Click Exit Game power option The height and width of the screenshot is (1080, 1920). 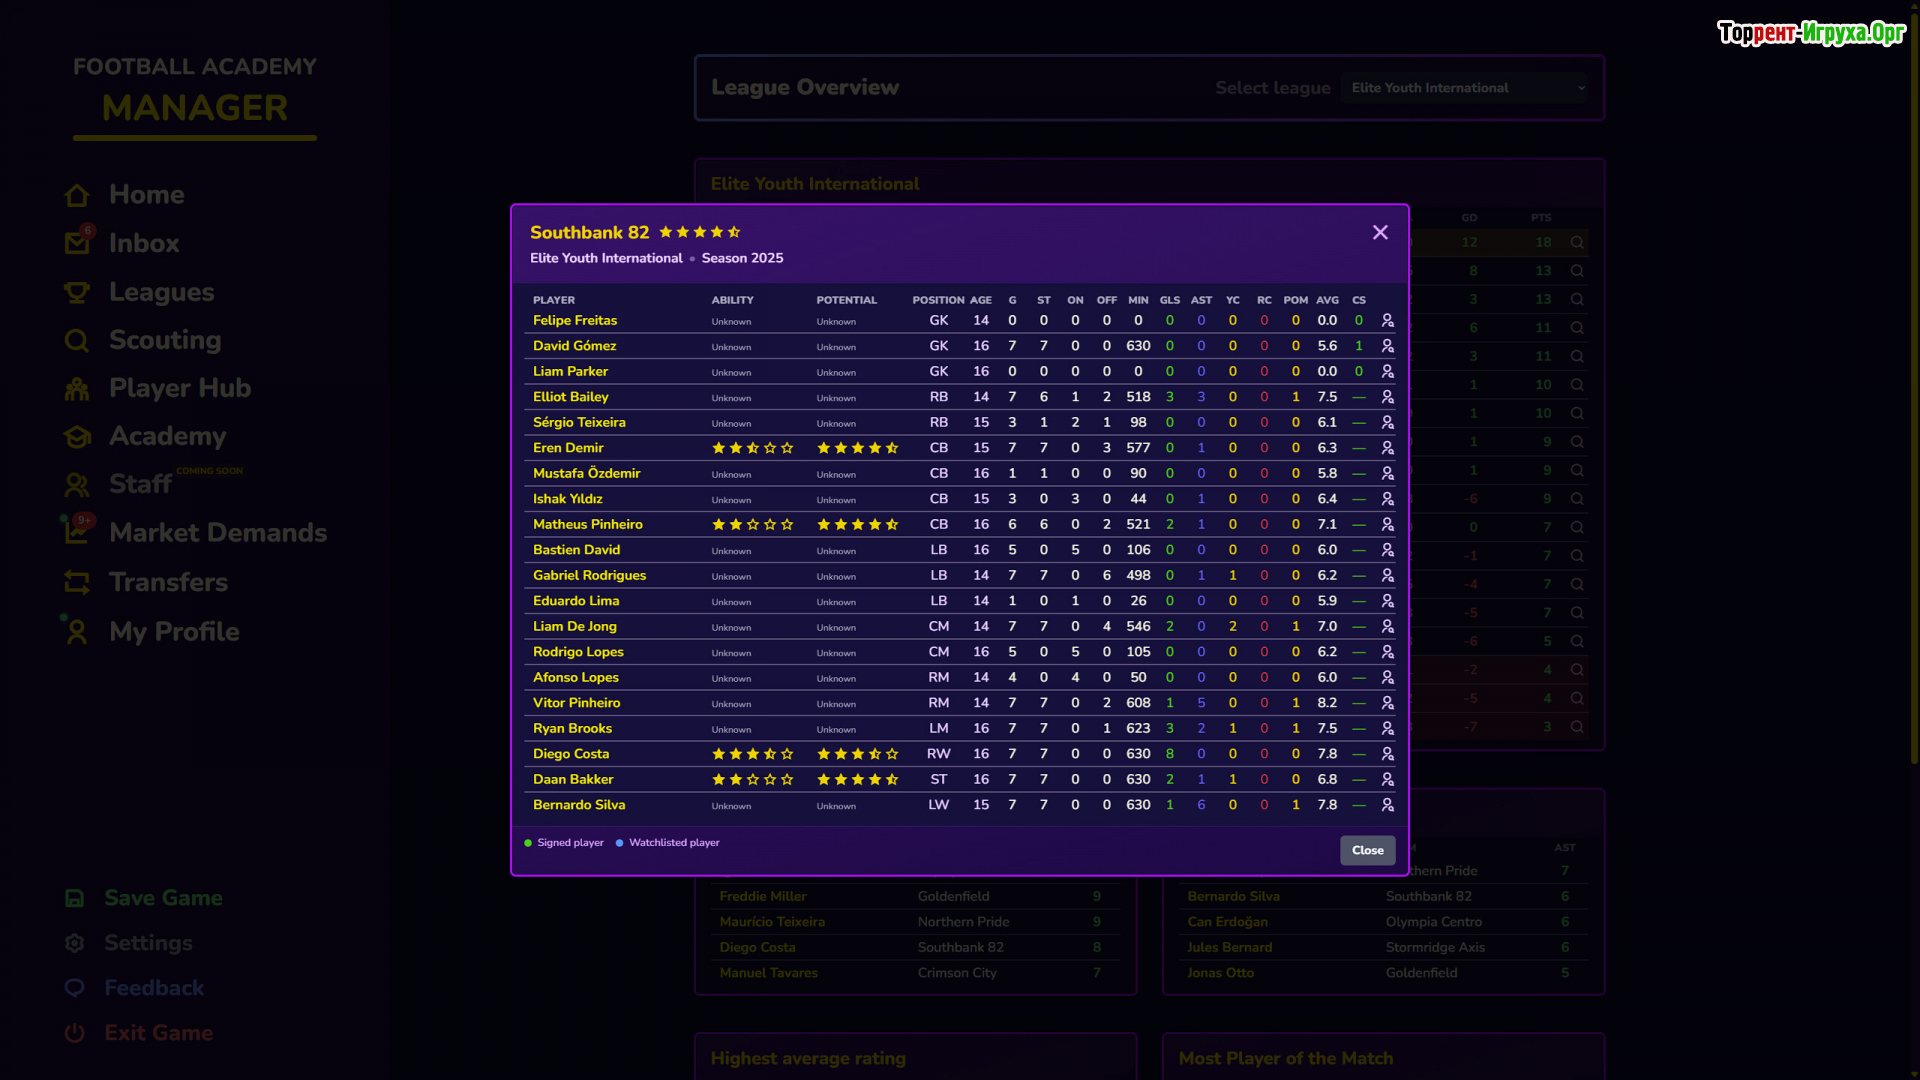pos(158,1033)
